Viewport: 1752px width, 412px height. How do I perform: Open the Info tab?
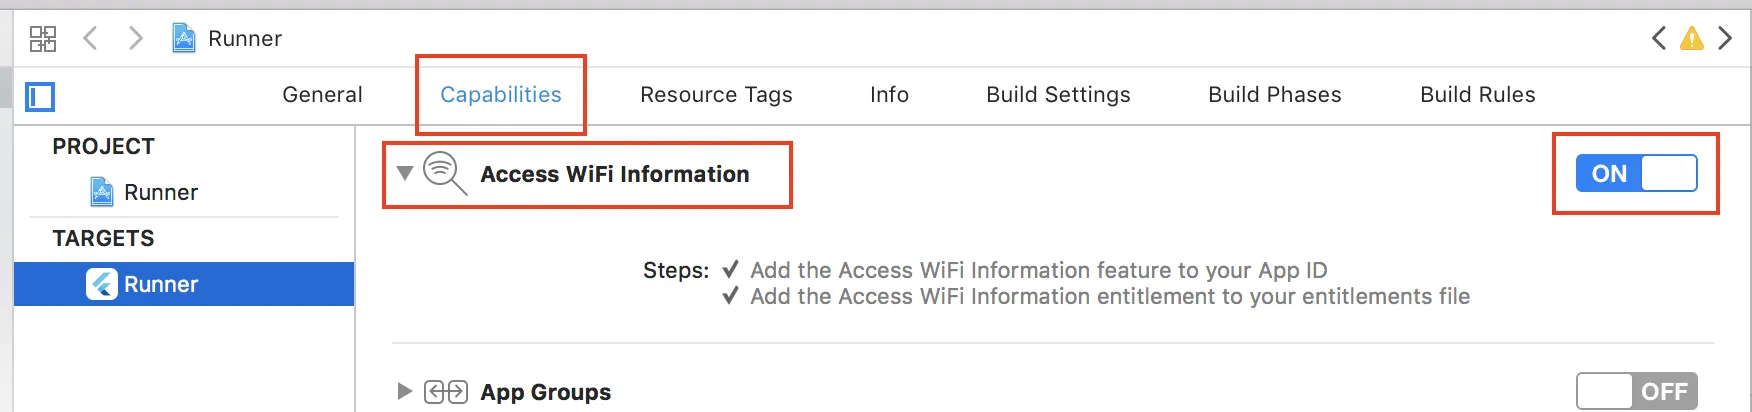(889, 95)
